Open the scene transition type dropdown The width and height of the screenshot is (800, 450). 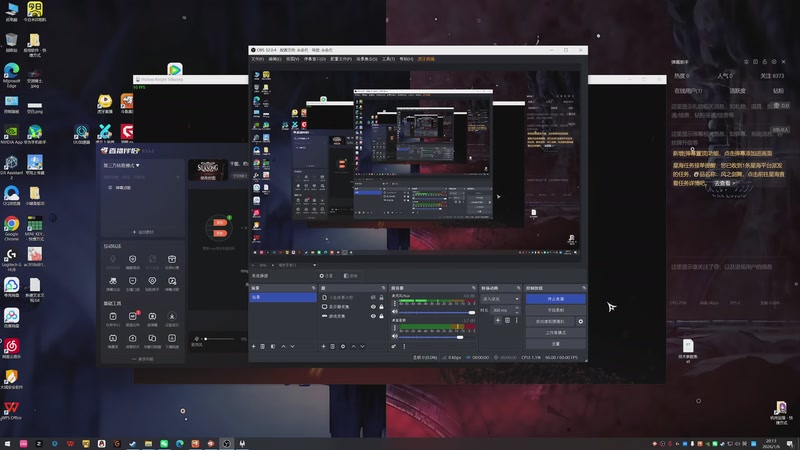coord(501,299)
